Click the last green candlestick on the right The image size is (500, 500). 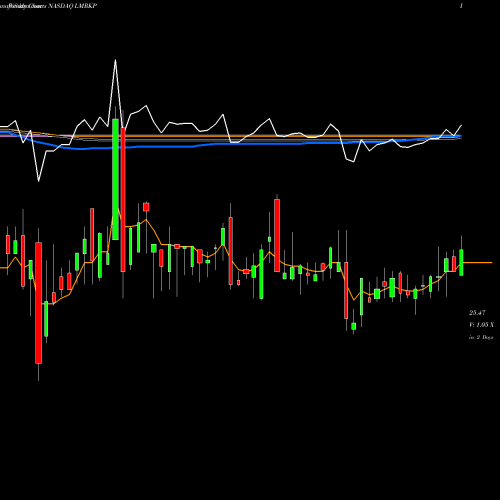[x=461, y=262]
